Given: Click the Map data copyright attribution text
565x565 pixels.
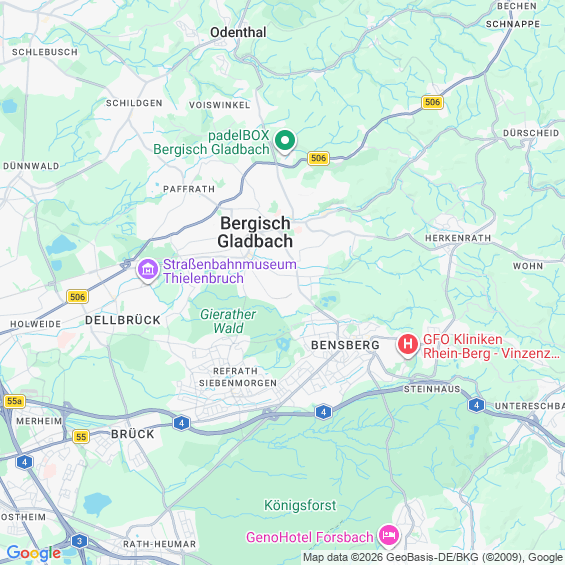Looking at the screenshot, I should coord(433,557).
